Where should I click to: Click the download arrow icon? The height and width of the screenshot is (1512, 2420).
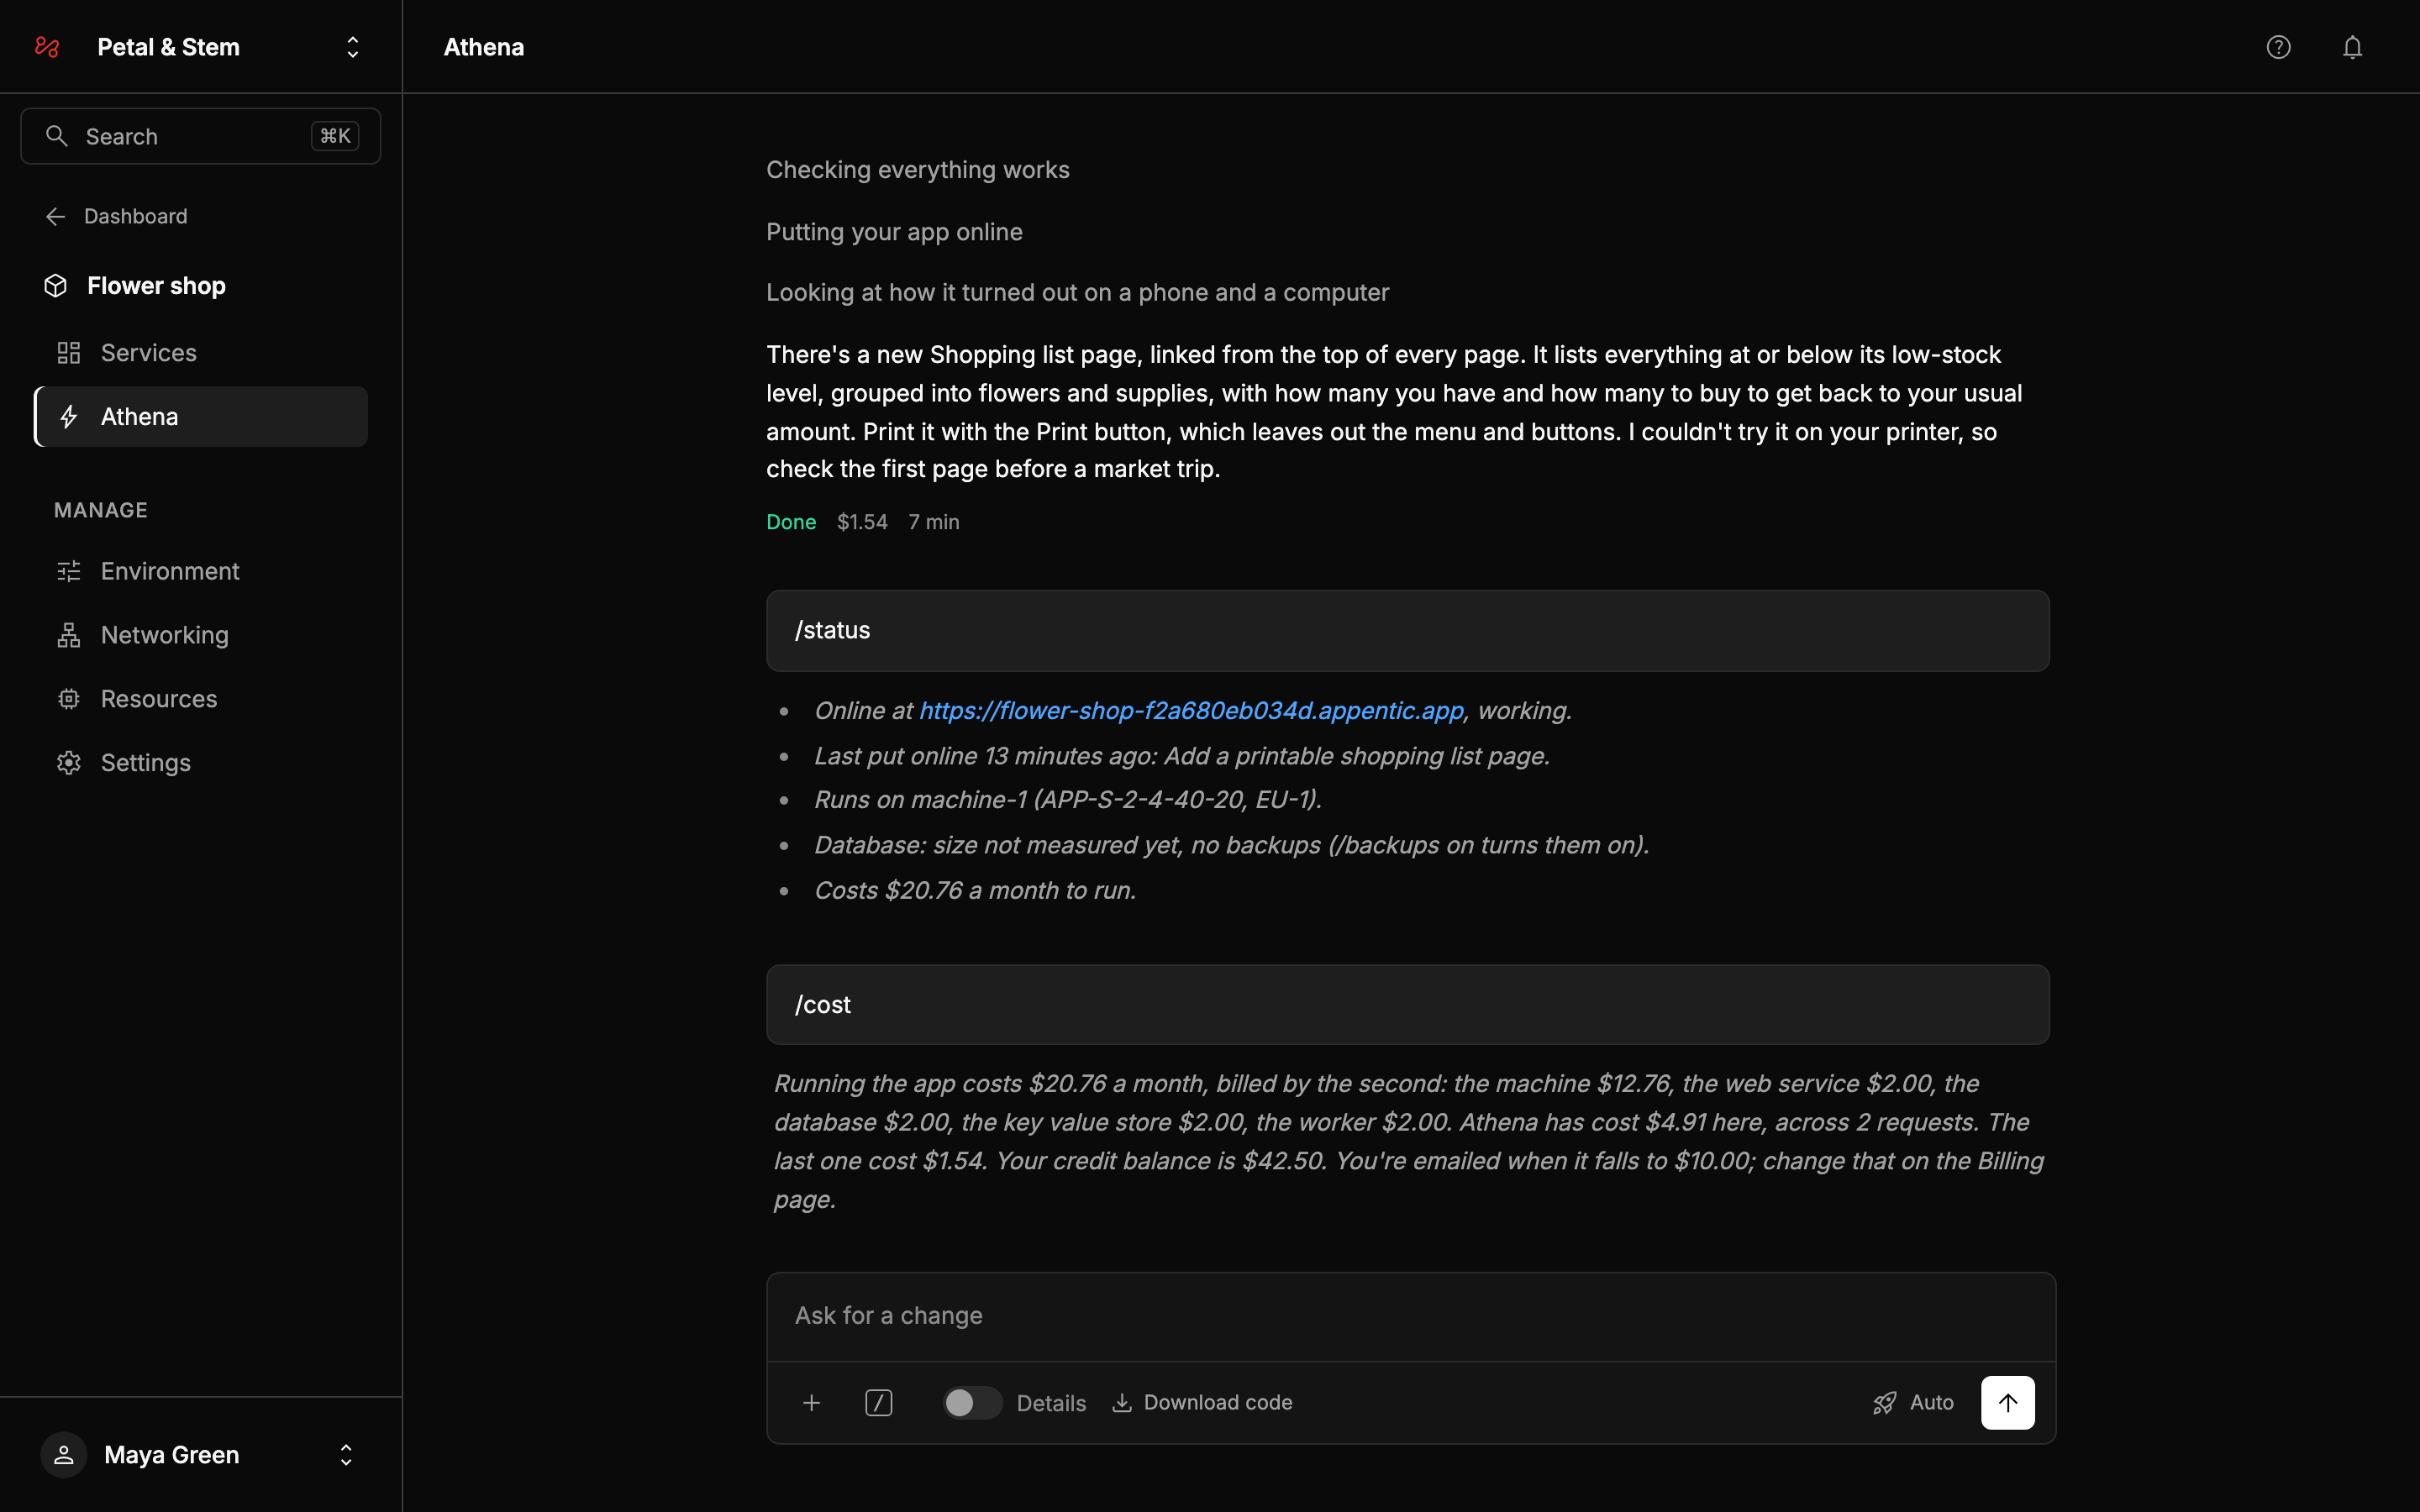click(1122, 1403)
